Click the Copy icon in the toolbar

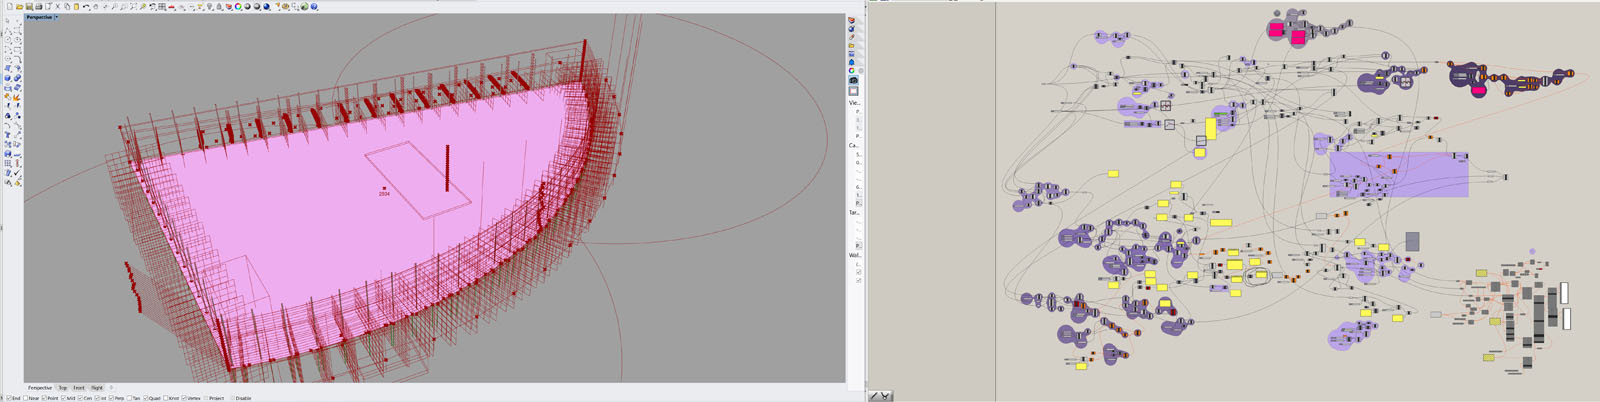point(67,6)
